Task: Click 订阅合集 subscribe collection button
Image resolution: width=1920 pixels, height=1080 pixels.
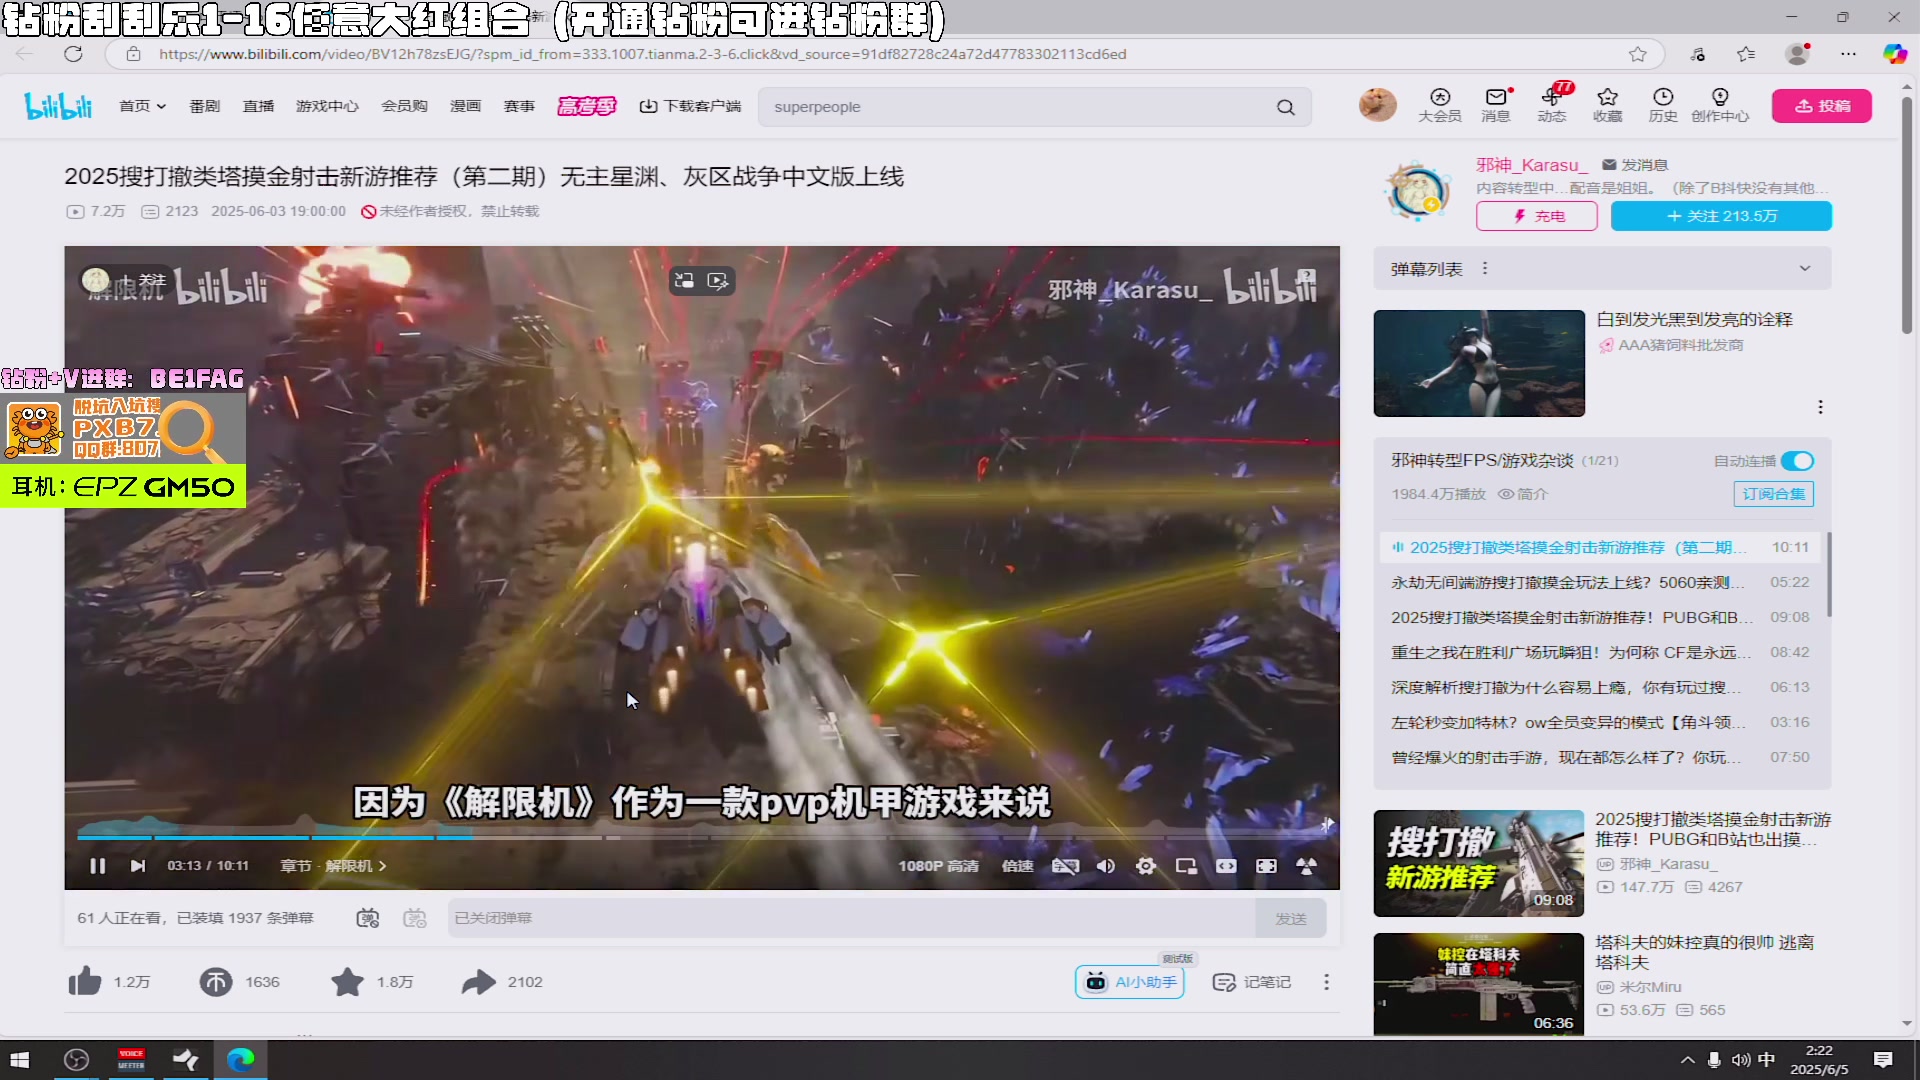Action: (1773, 494)
